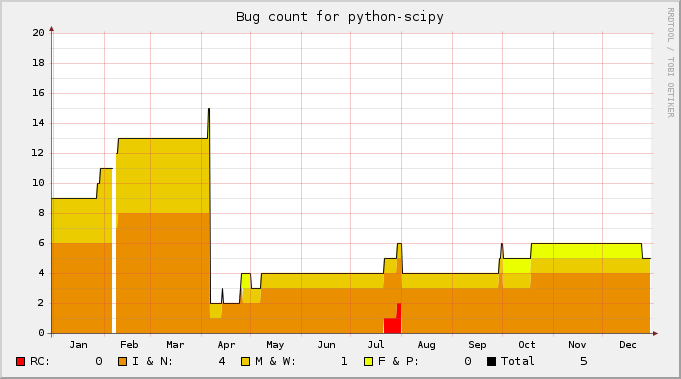Image resolution: width=681 pixels, height=379 pixels.
Task: Click the orange I & N legend swatch
Action: pyautogui.click(x=122, y=361)
